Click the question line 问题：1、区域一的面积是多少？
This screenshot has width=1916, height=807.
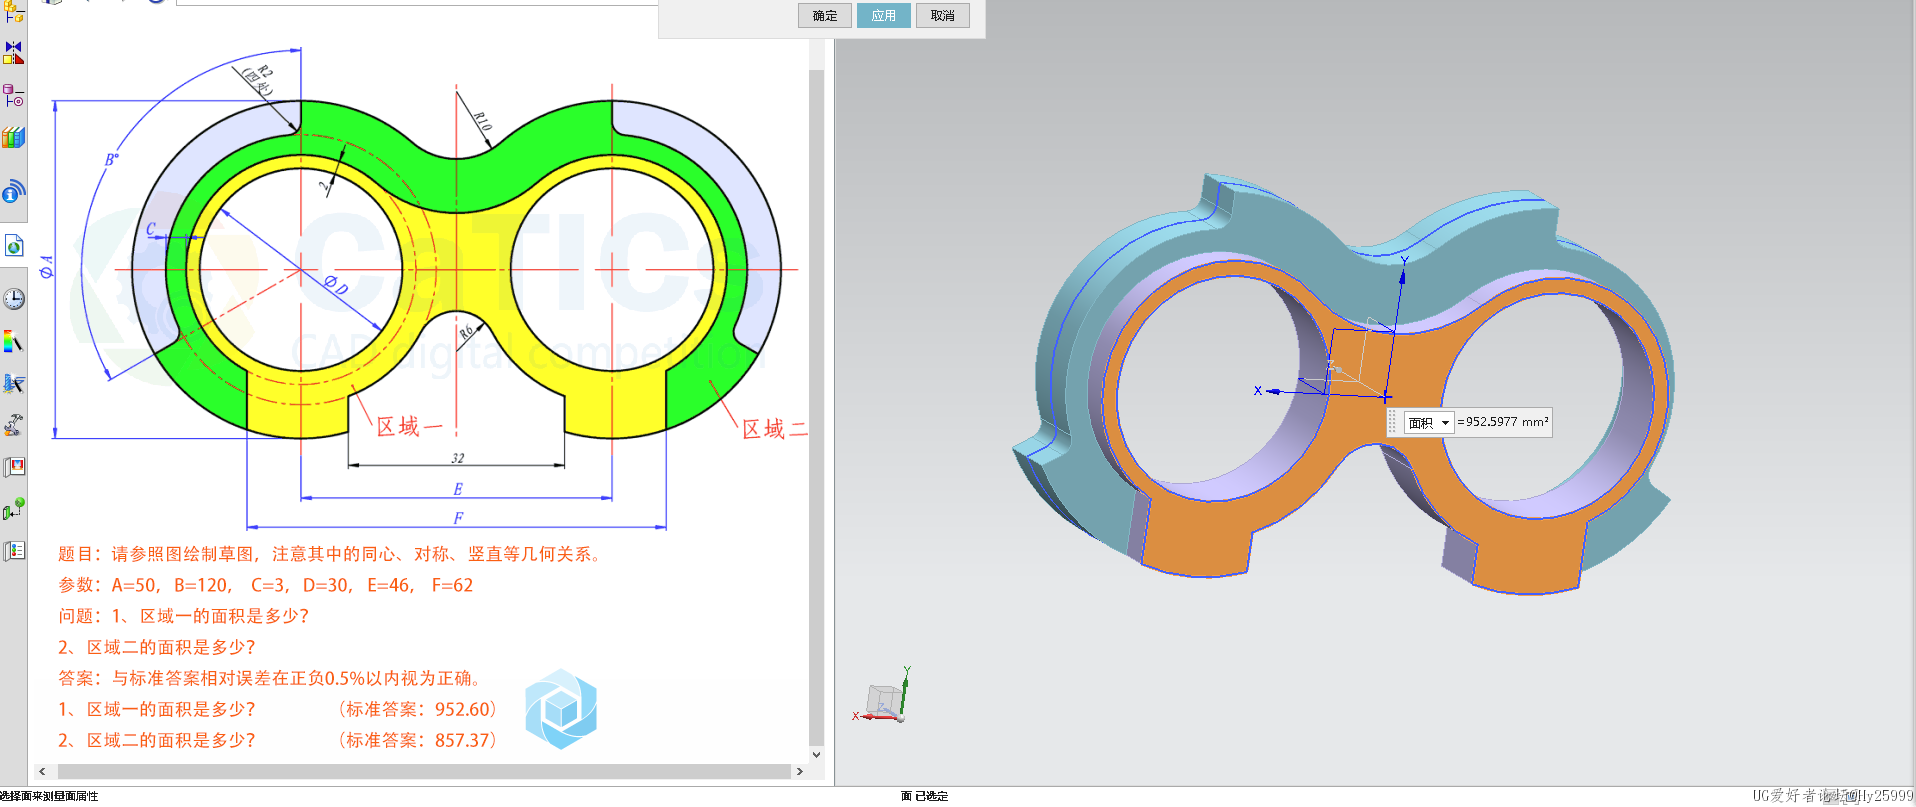pos(184,616)
